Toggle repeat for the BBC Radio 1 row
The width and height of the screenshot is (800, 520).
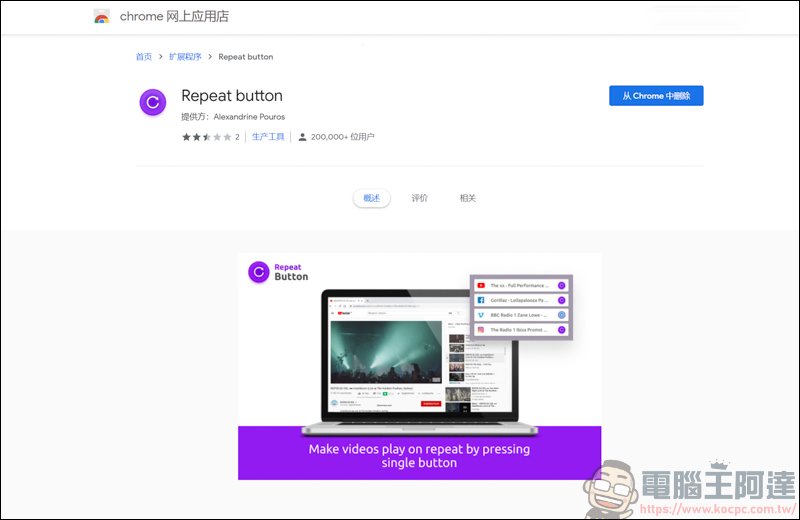pyautogui.click(x=562, y=314)
